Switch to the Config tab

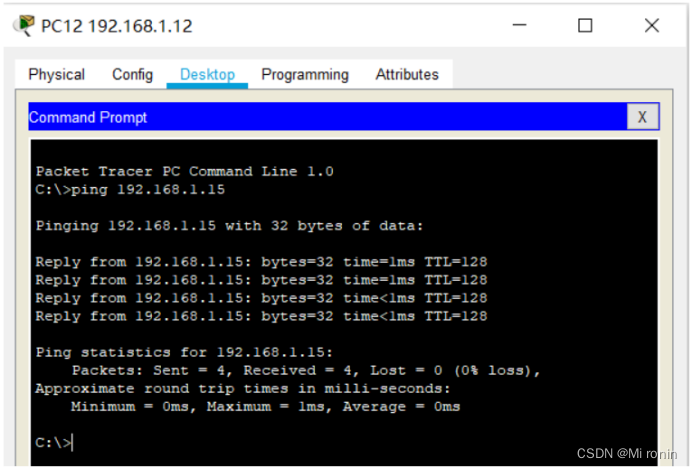click(x=132, y=75)
